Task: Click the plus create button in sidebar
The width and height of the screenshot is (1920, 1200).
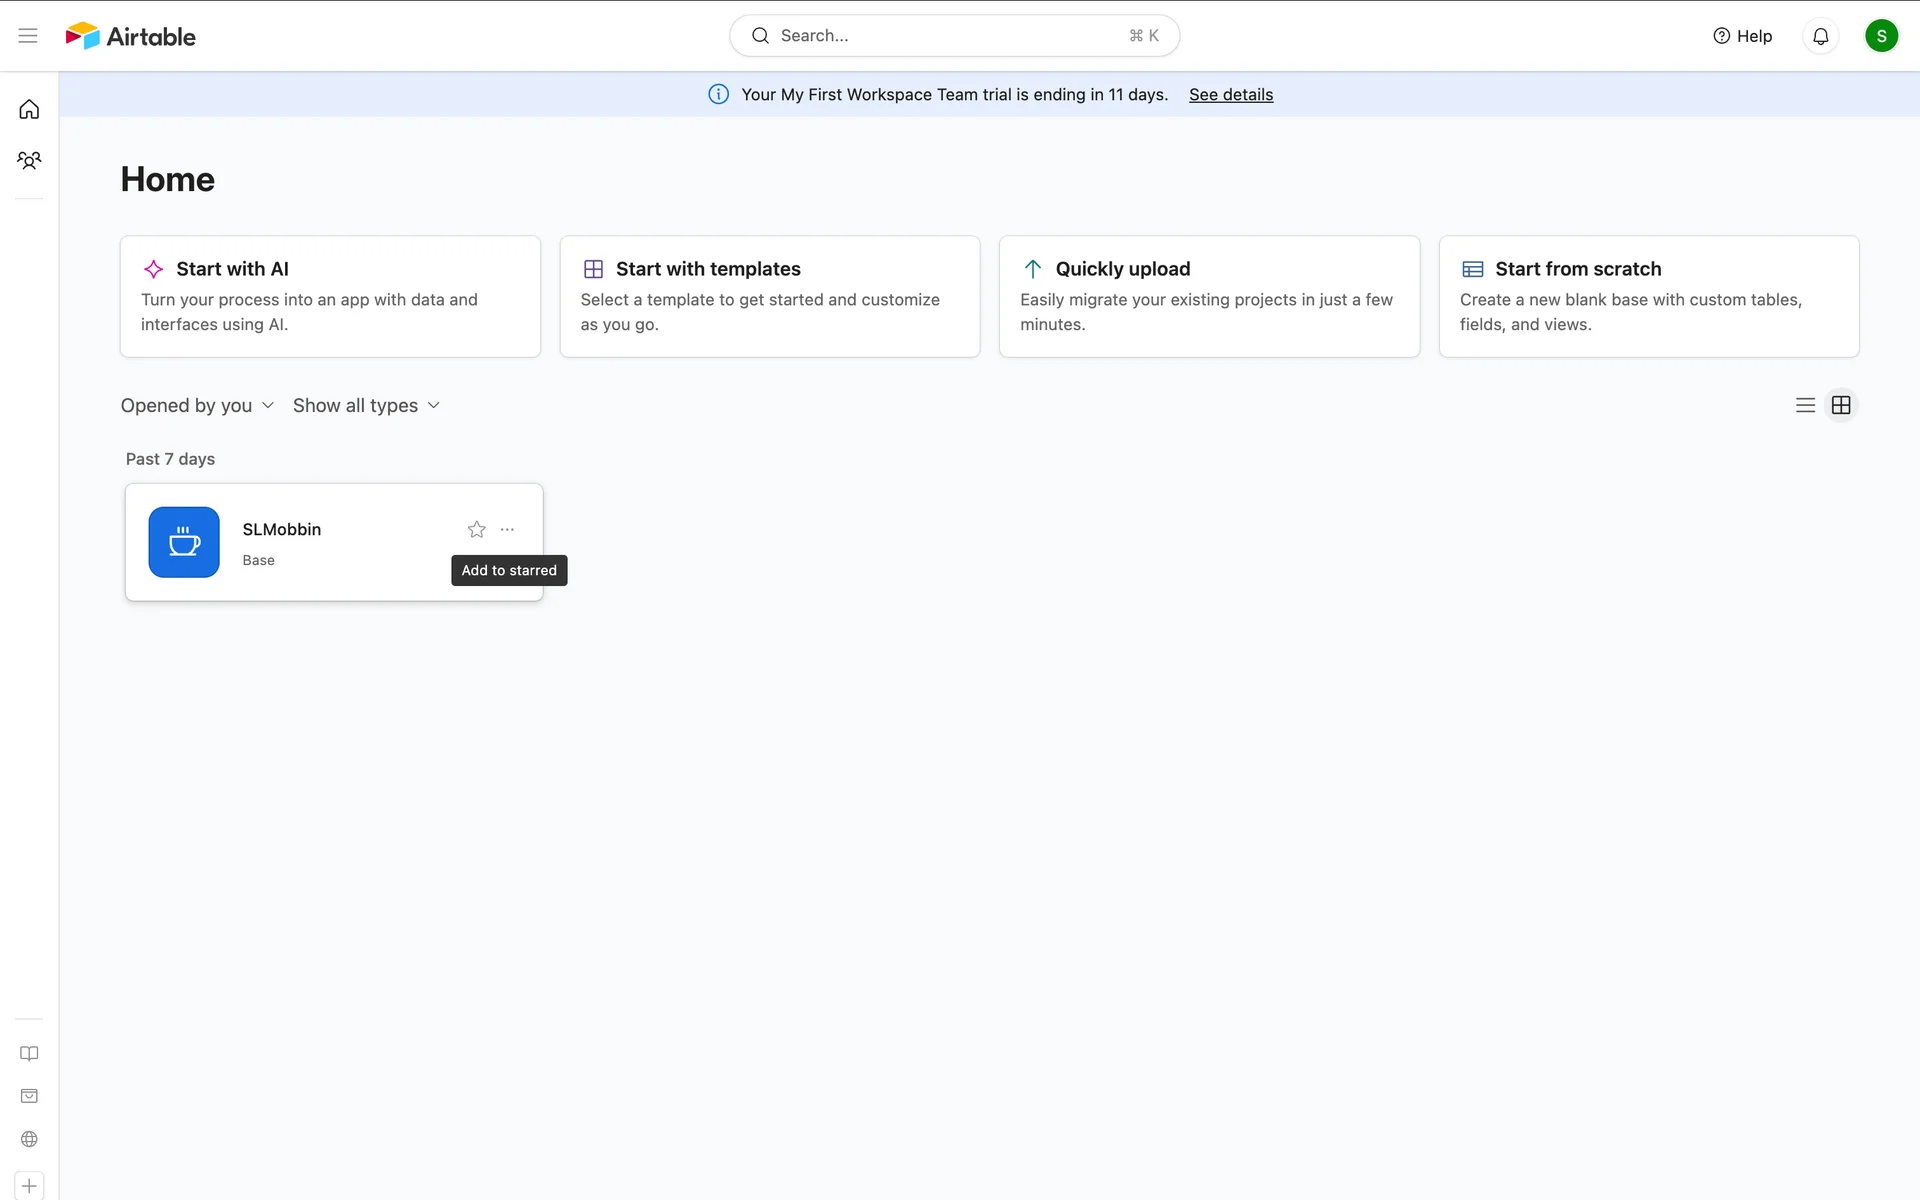Action: pos(29,1186)
